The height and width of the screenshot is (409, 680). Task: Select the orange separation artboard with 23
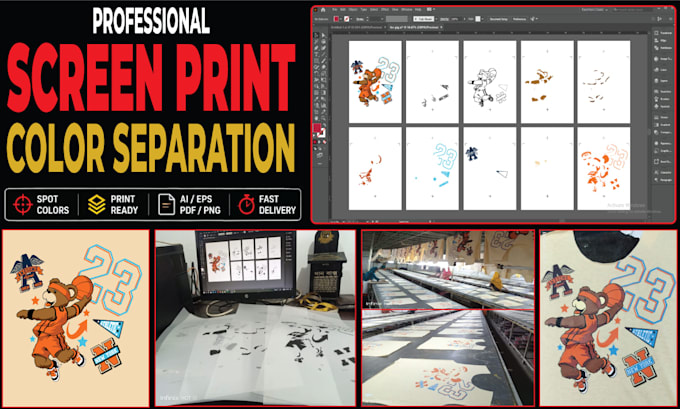[x=604, y=168]
